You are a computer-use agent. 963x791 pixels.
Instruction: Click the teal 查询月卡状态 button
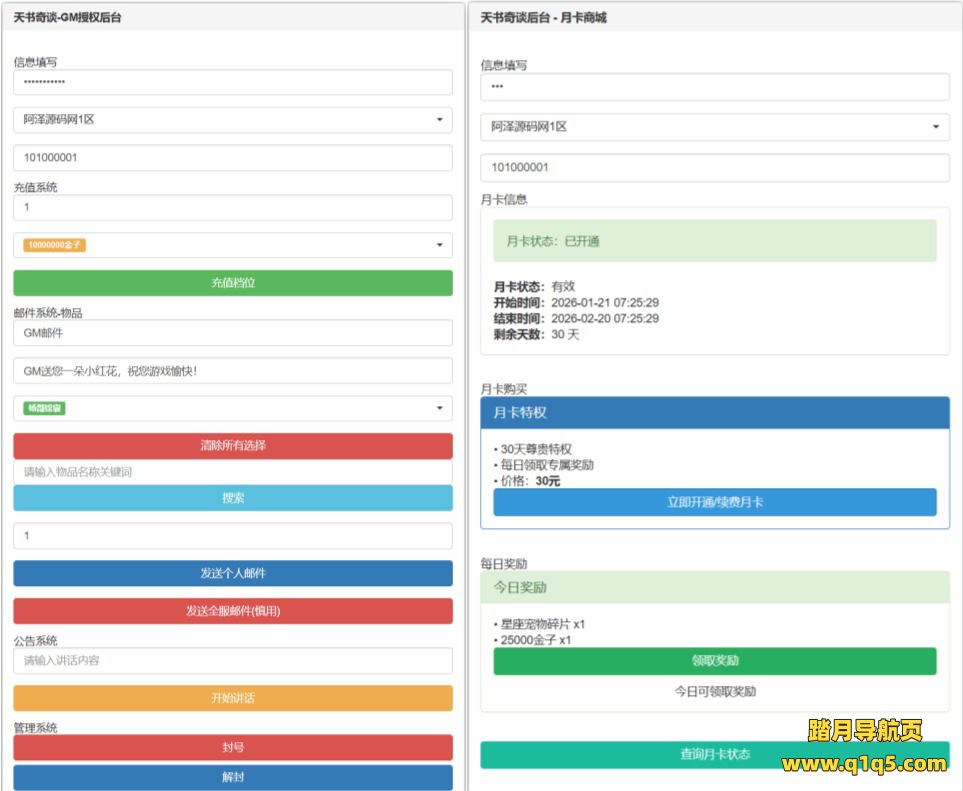714,756
